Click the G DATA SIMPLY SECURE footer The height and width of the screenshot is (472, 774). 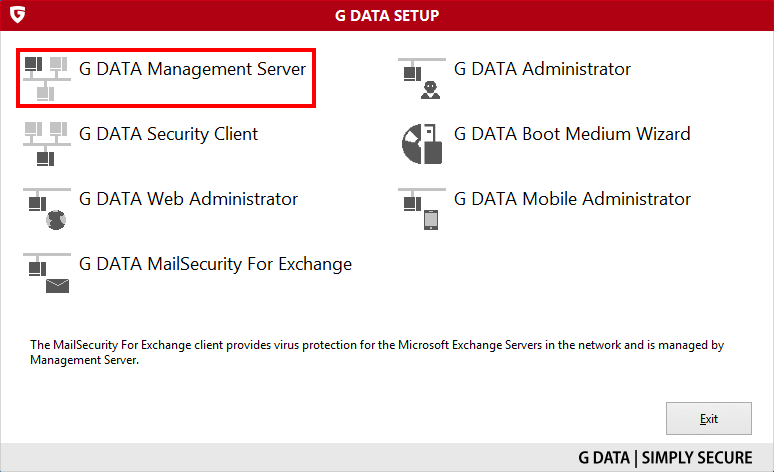click(665, 458)
